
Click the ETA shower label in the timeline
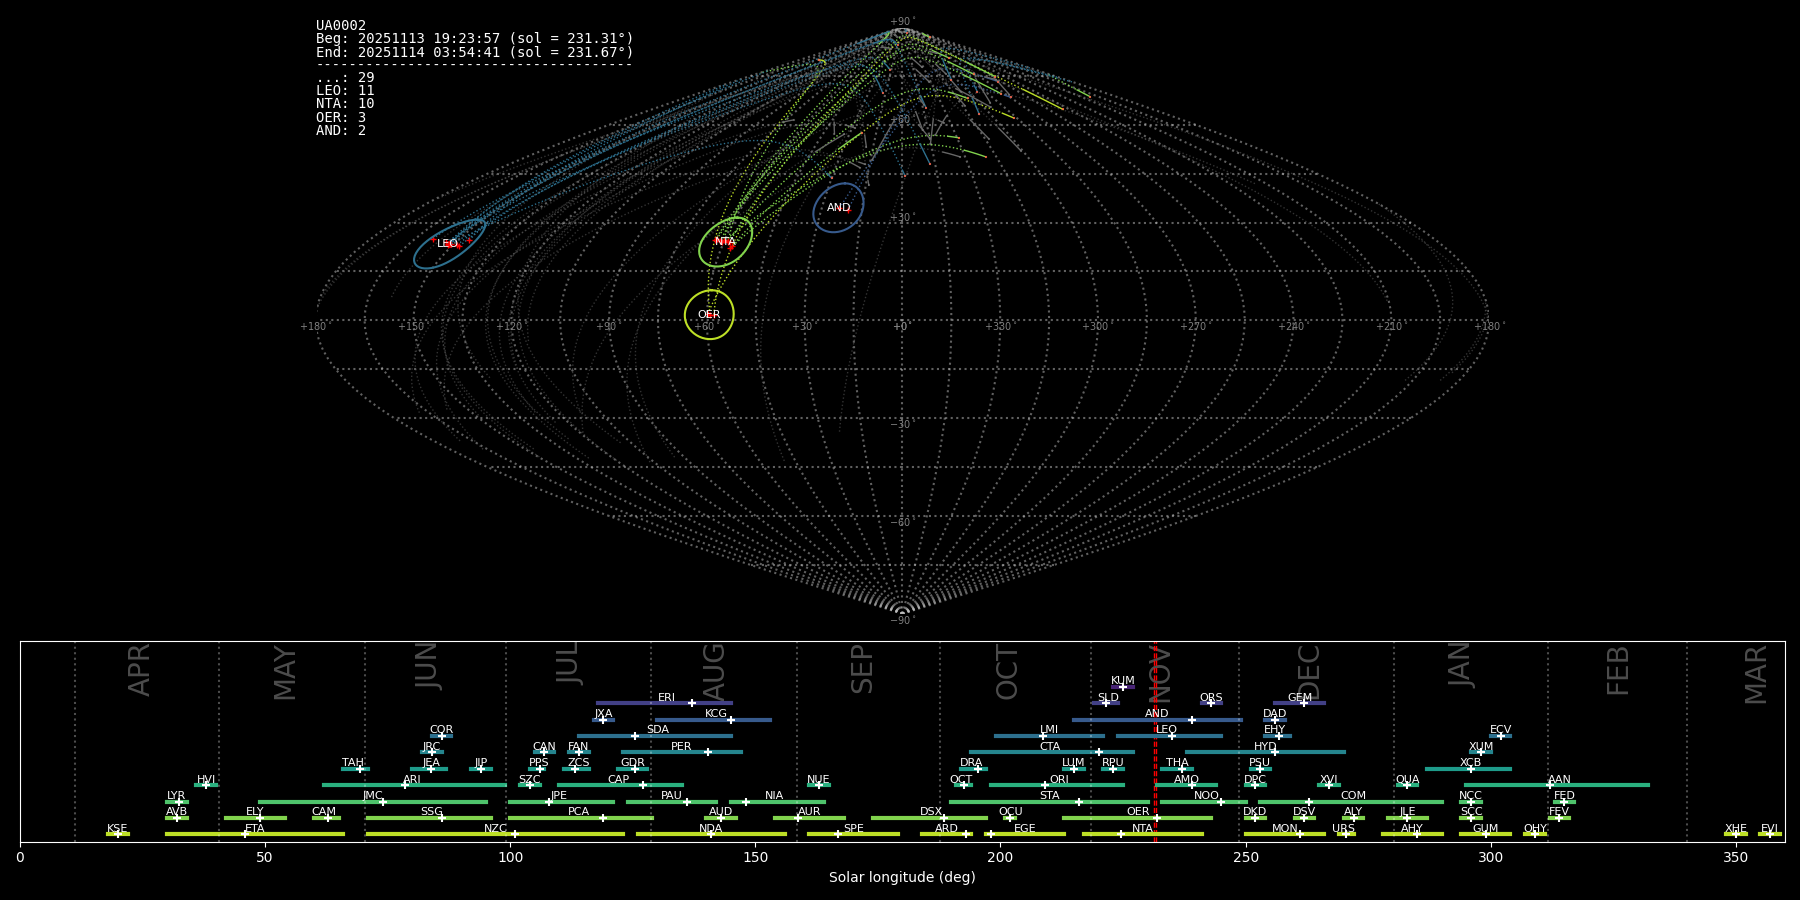(x=255, y=829)
